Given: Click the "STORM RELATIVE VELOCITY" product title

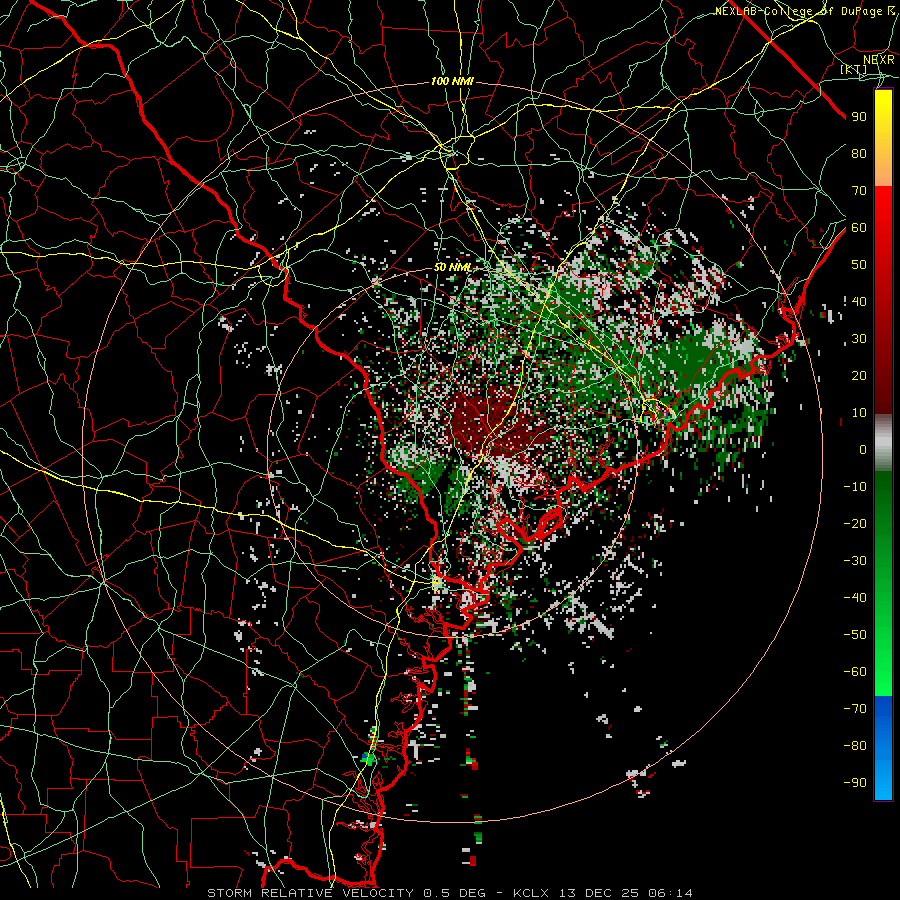Looking at the screenshot, I should pos(310,893).
